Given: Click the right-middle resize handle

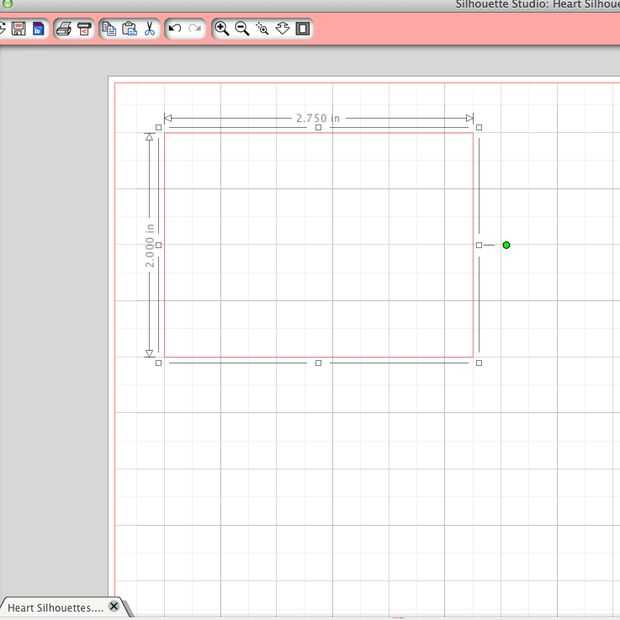Looking at the screenshot, I should pos(479,245).
